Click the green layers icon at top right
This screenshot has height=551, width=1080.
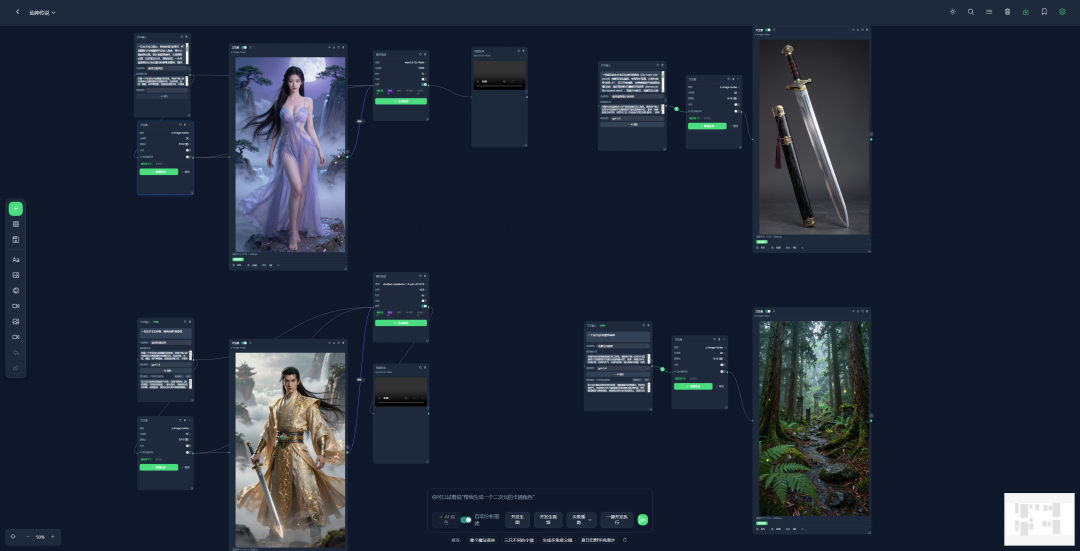(x=1062, y=12)
